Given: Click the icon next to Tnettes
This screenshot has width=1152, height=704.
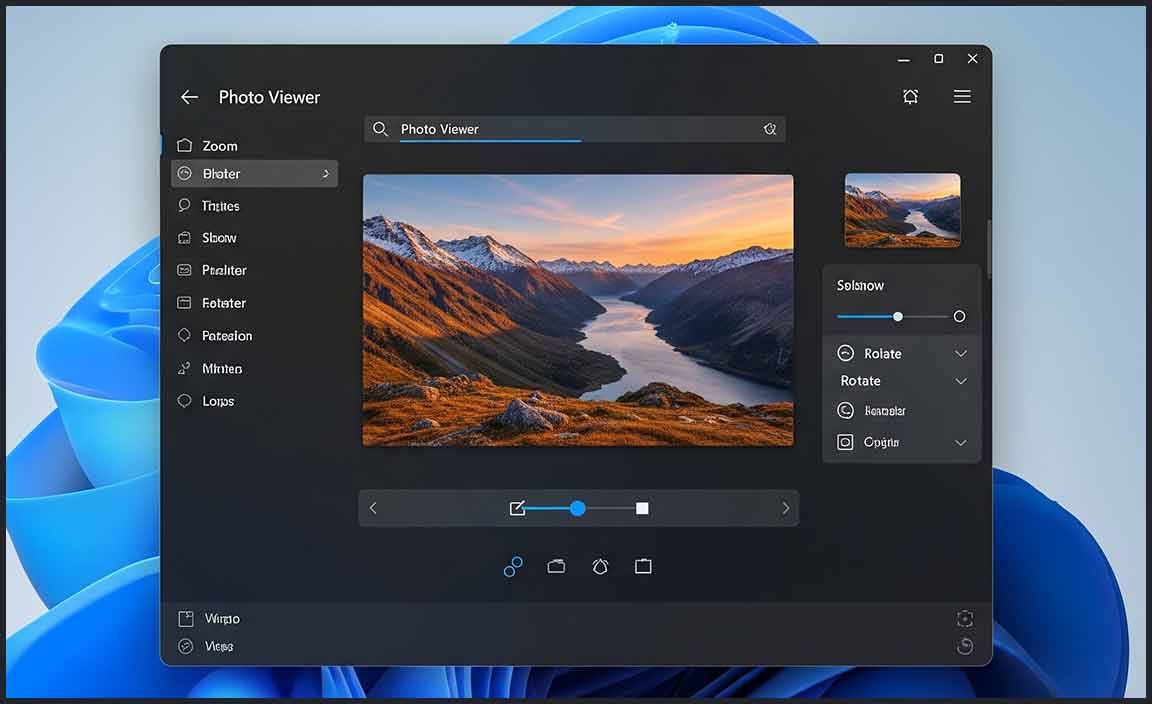Looking at the screenshot, I should pos(184,205).
